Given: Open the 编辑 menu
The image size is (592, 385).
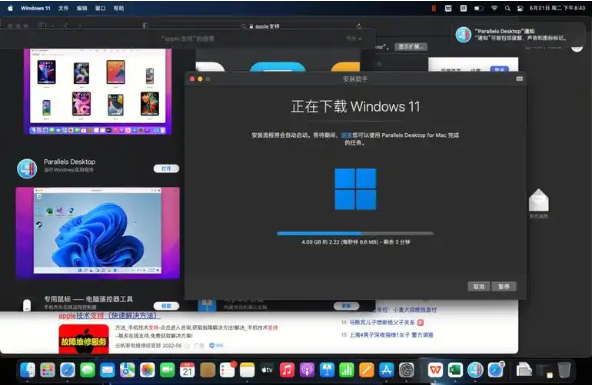Looking at the screenshot, I should [x=82, y=8].
